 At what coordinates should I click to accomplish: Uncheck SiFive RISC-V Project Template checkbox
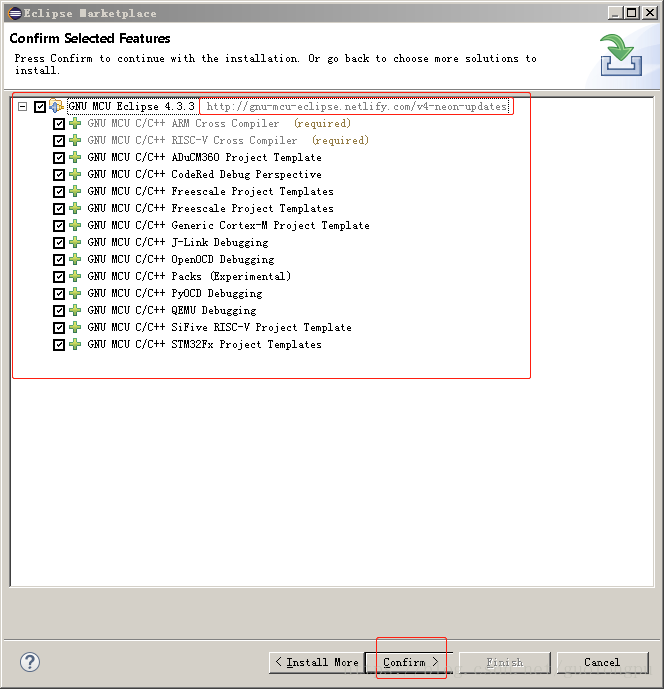coord(58,328)
